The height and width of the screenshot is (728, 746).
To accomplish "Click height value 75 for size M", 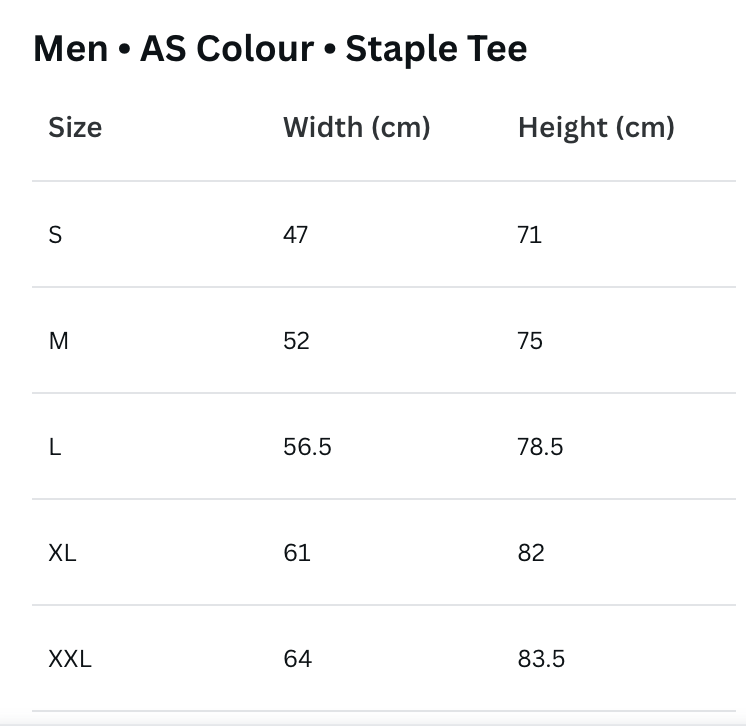I will click(x=530, y=341).
